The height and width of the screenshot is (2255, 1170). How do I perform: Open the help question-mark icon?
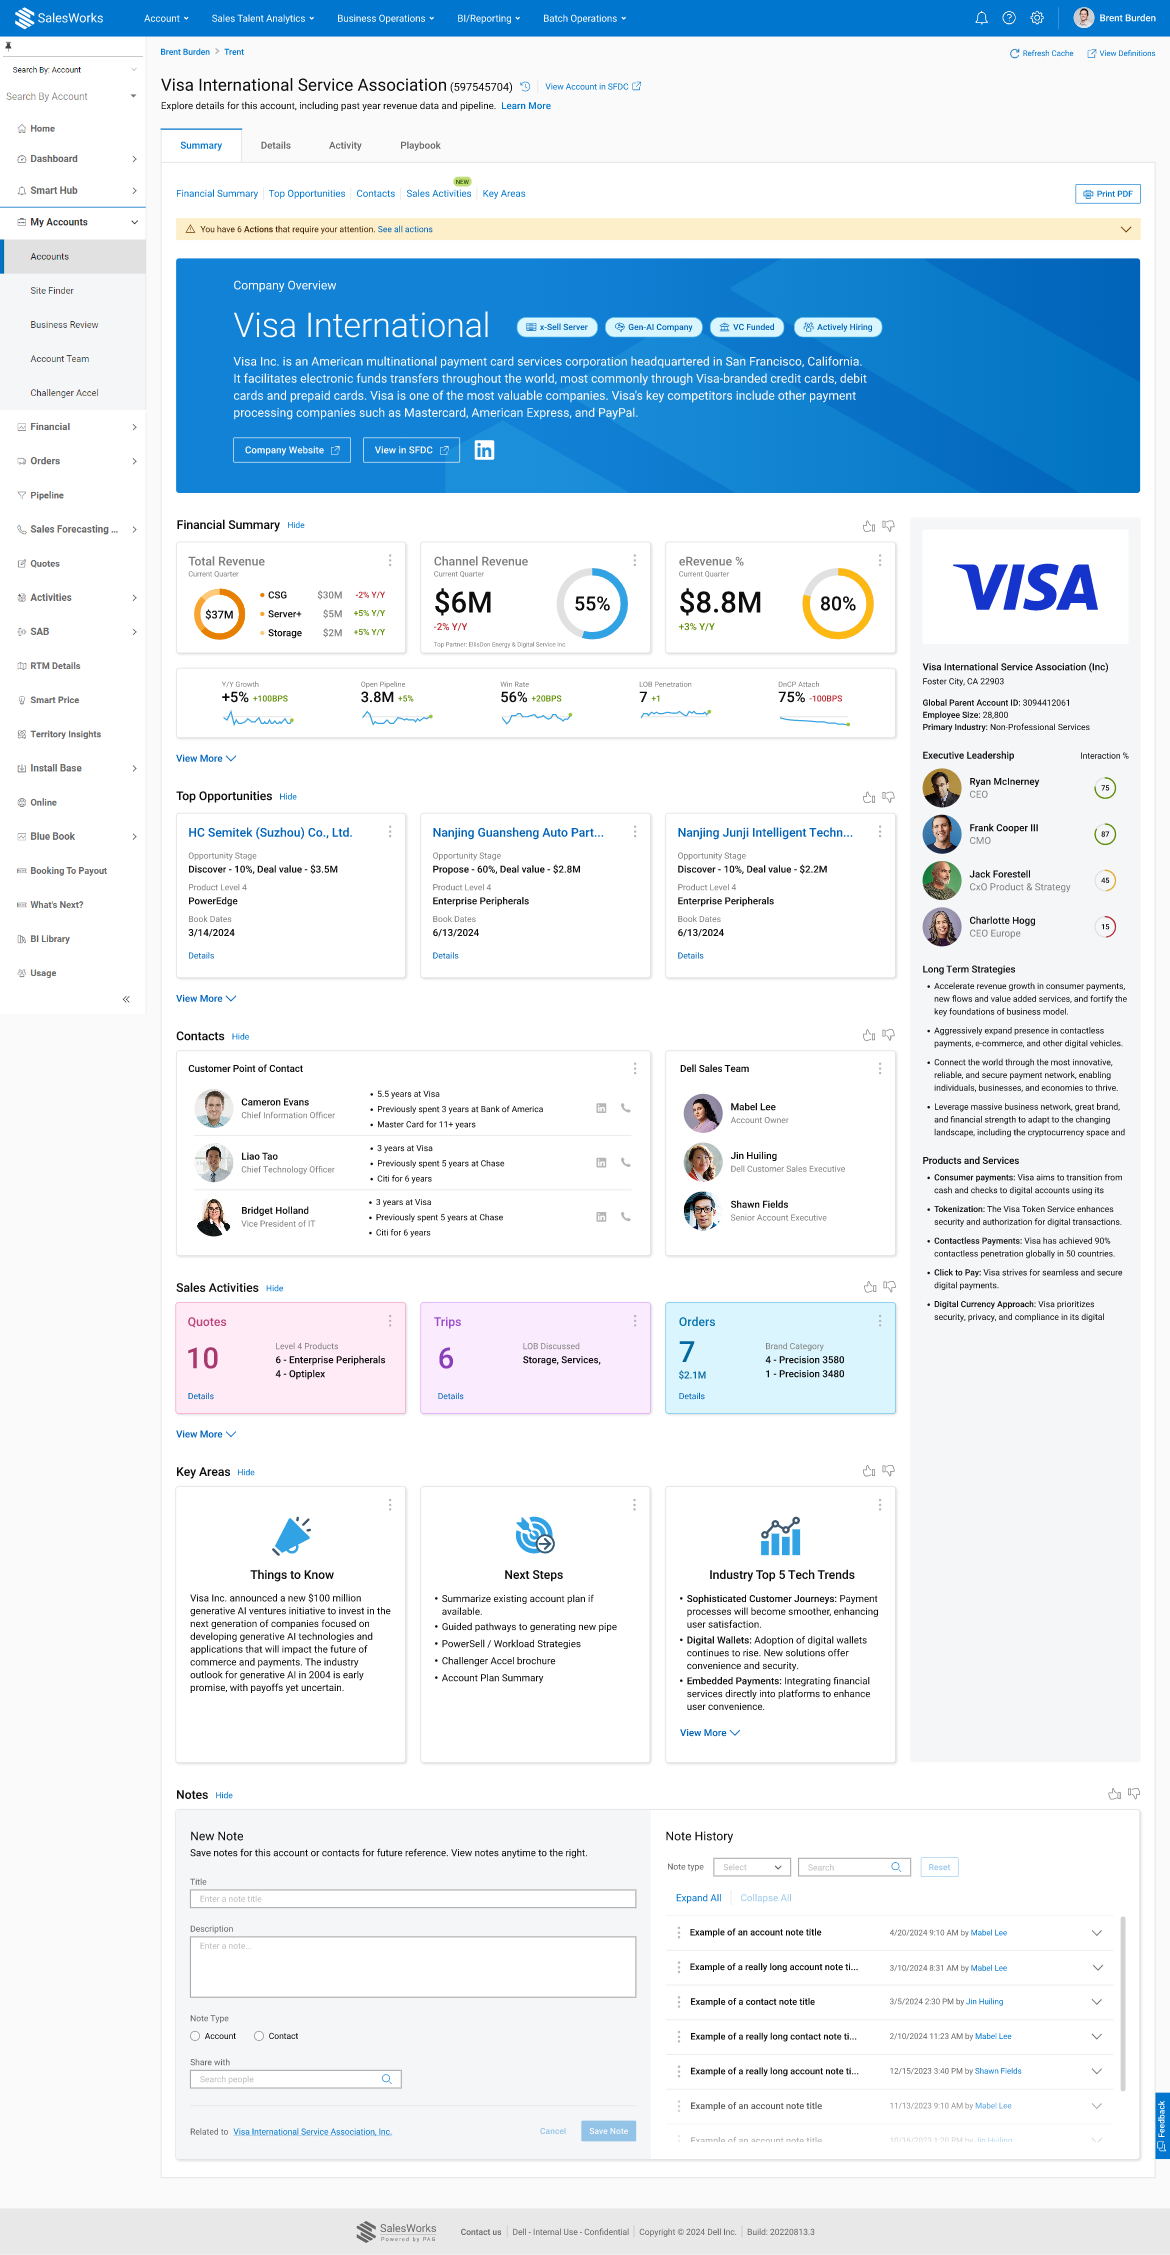pyautogui.click(x=1009, y=18)
